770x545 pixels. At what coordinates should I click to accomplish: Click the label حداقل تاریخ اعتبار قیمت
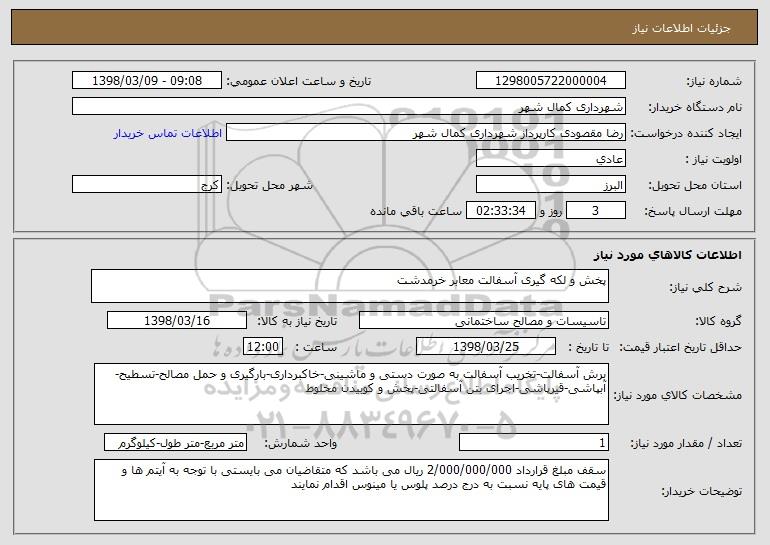point(679,347)
